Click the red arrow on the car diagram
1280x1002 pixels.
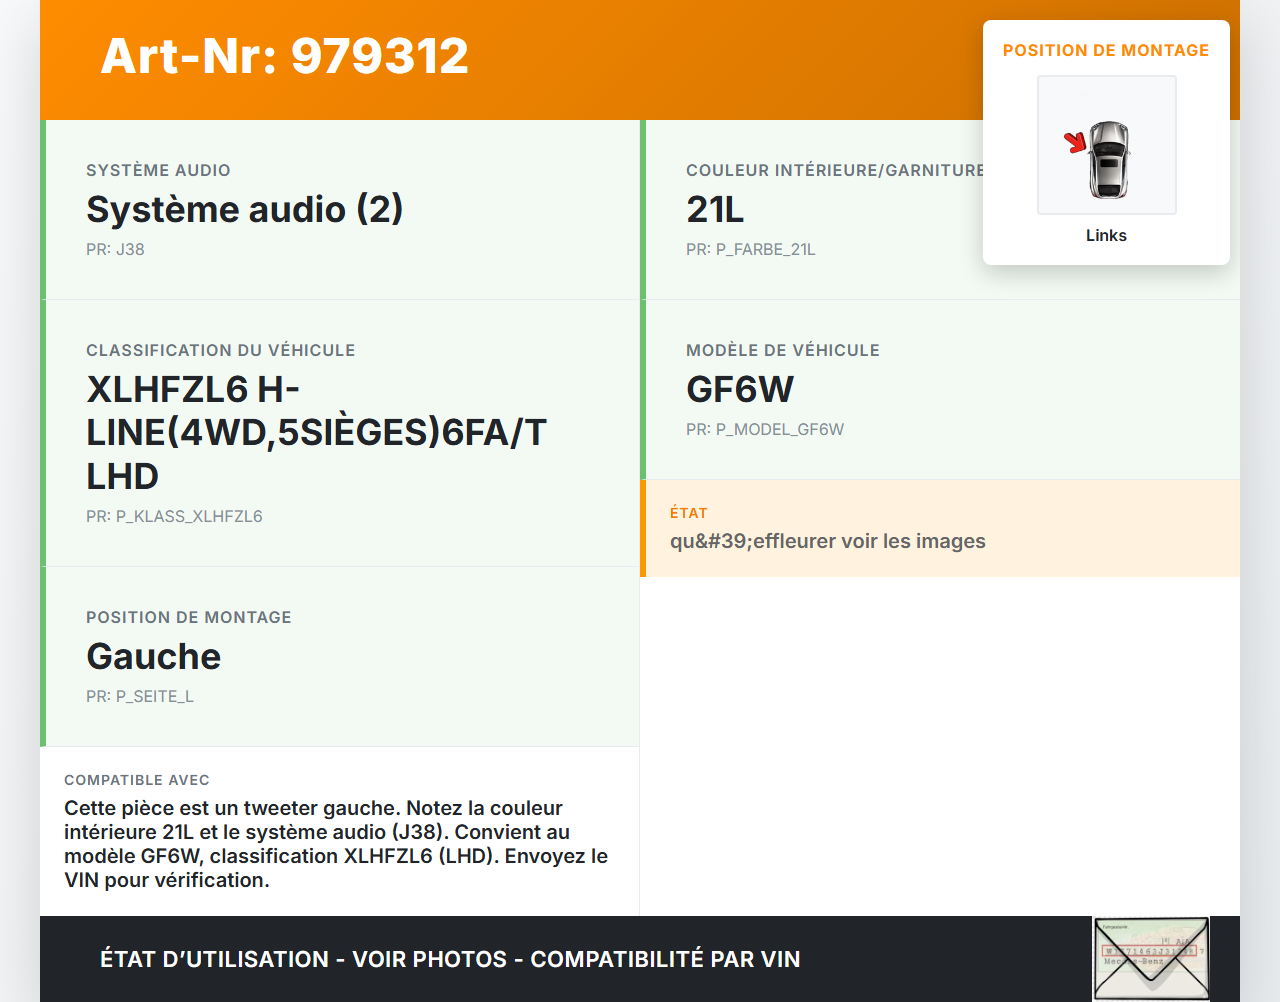[1077, 142]
